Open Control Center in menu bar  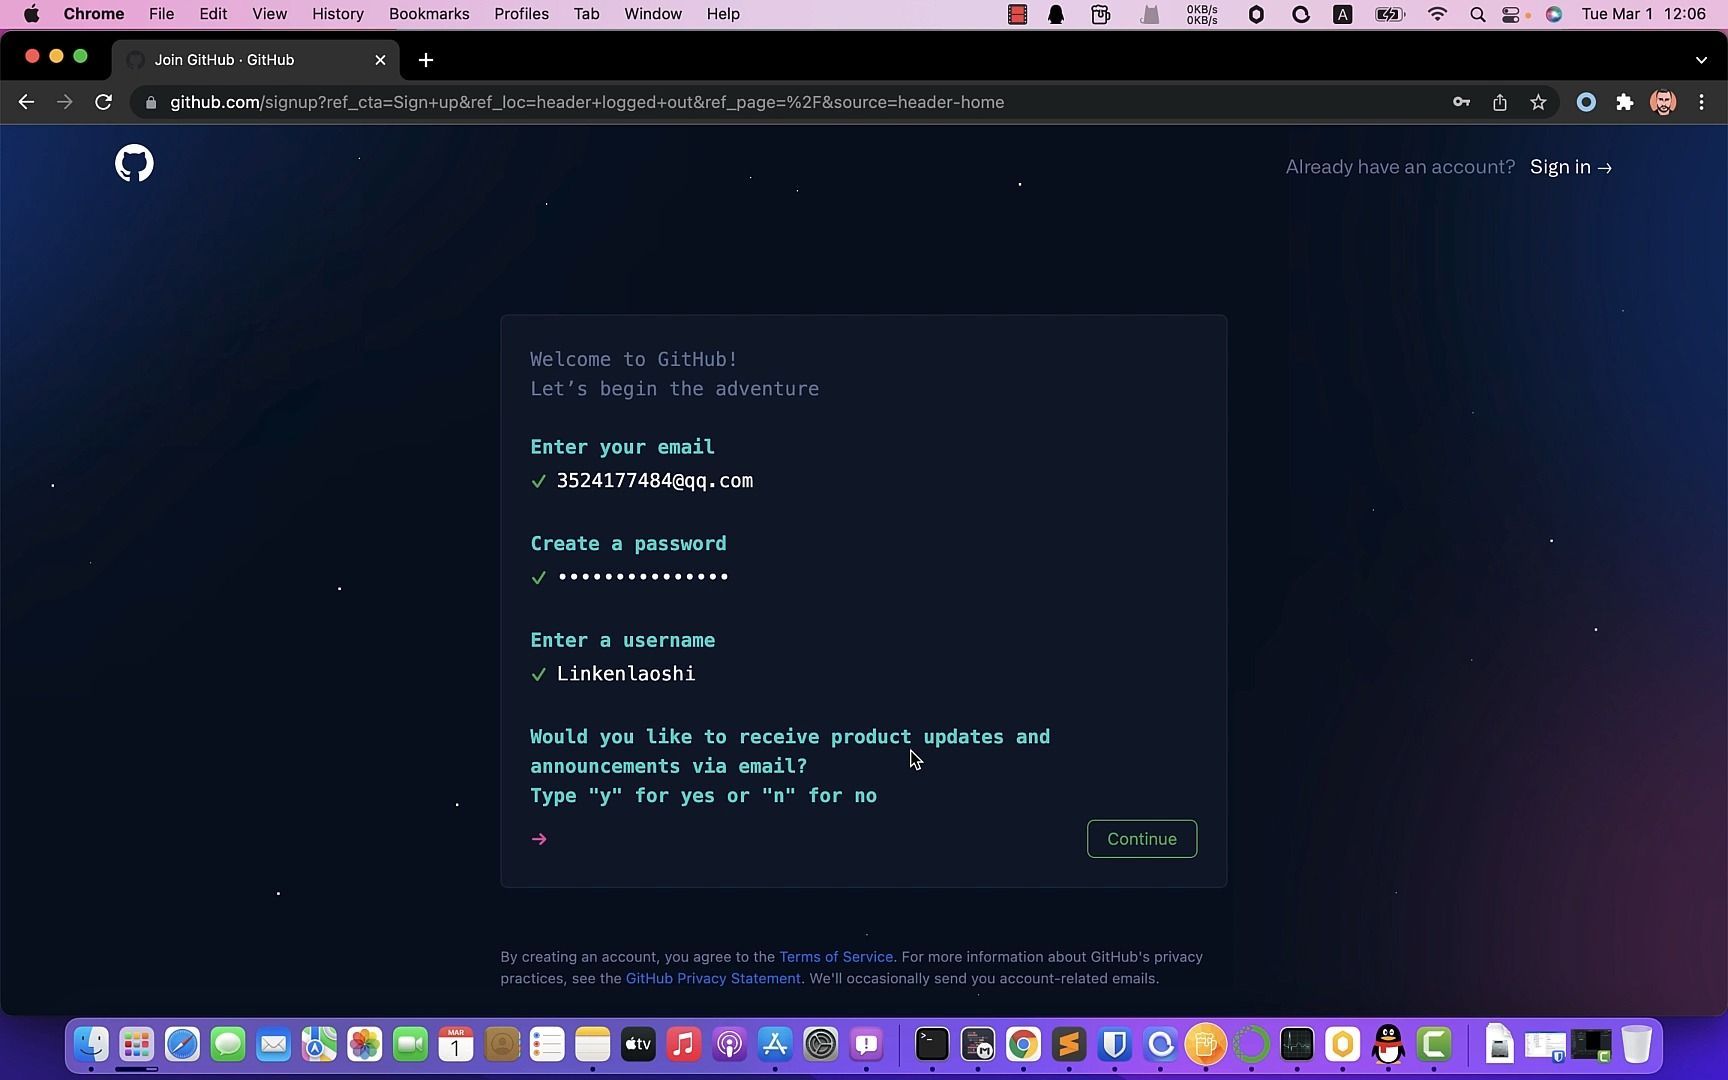pos(1511,14)
